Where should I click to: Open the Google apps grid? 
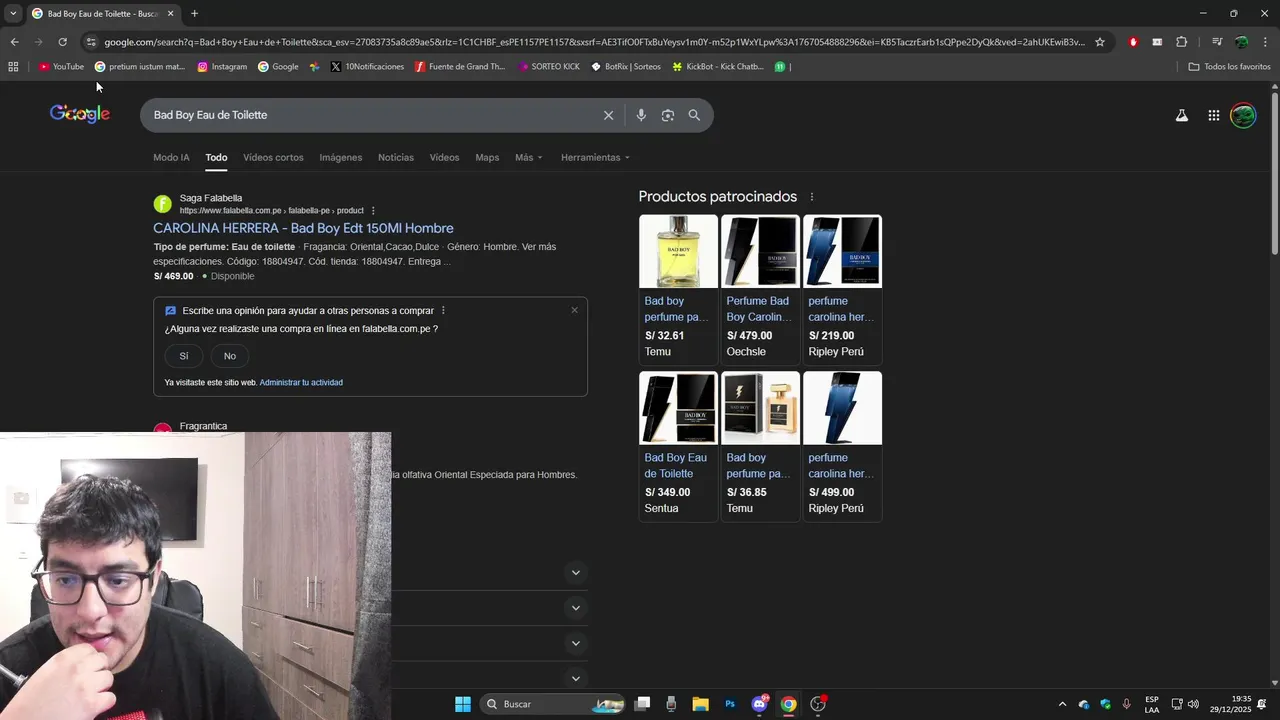[1213, 115]
